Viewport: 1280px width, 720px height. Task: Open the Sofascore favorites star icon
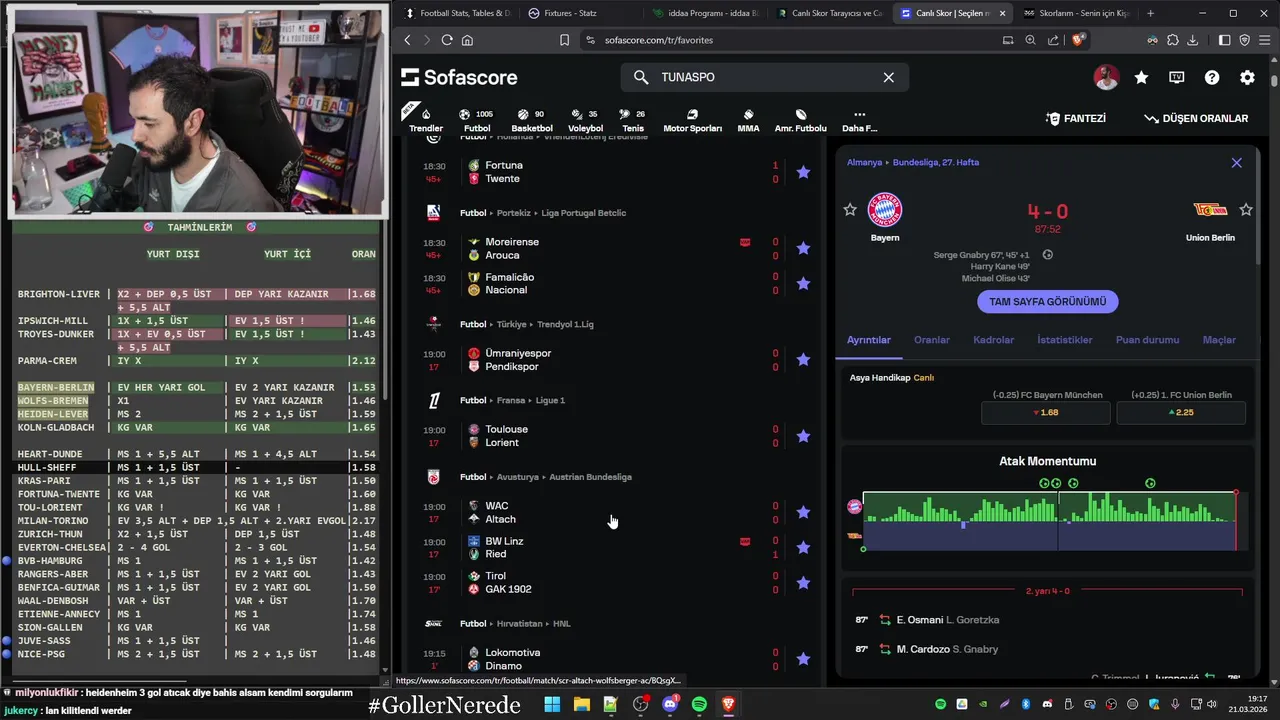[1141, 77]
